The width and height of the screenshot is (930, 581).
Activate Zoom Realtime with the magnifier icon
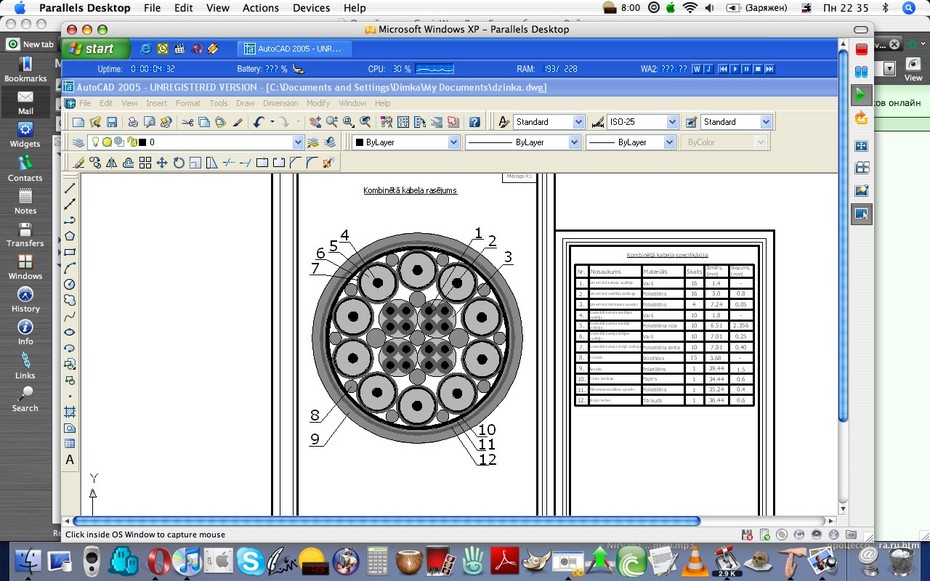pyautogui.click(x=332, y=122)
